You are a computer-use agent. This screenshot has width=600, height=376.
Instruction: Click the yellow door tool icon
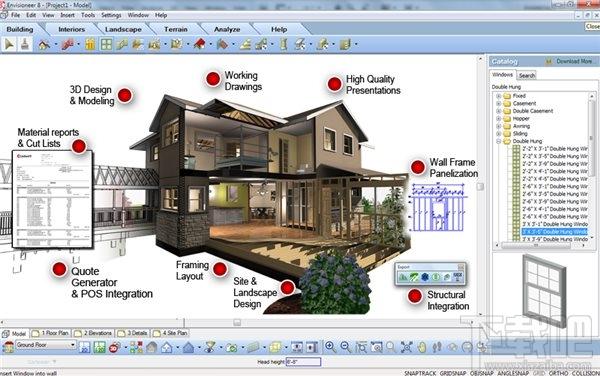90,44
